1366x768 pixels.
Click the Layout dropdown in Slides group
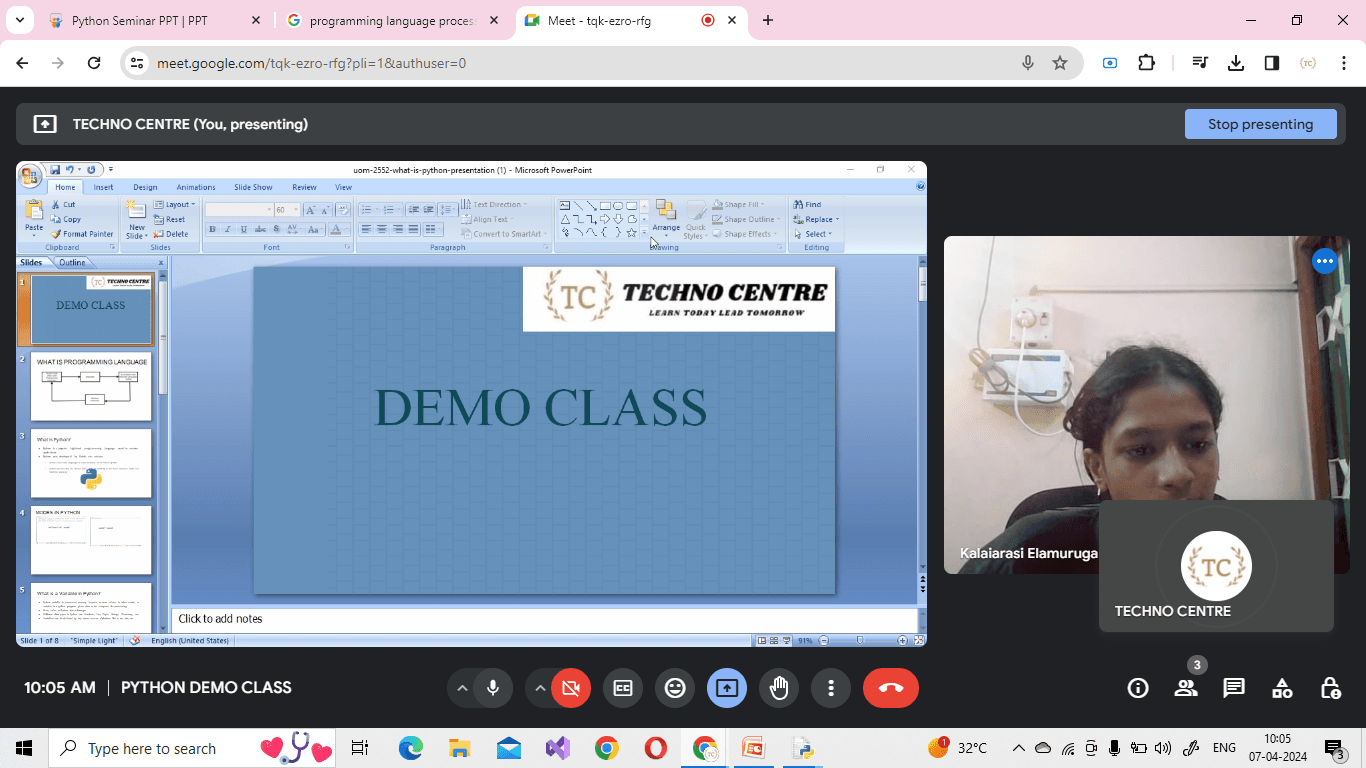173,204
